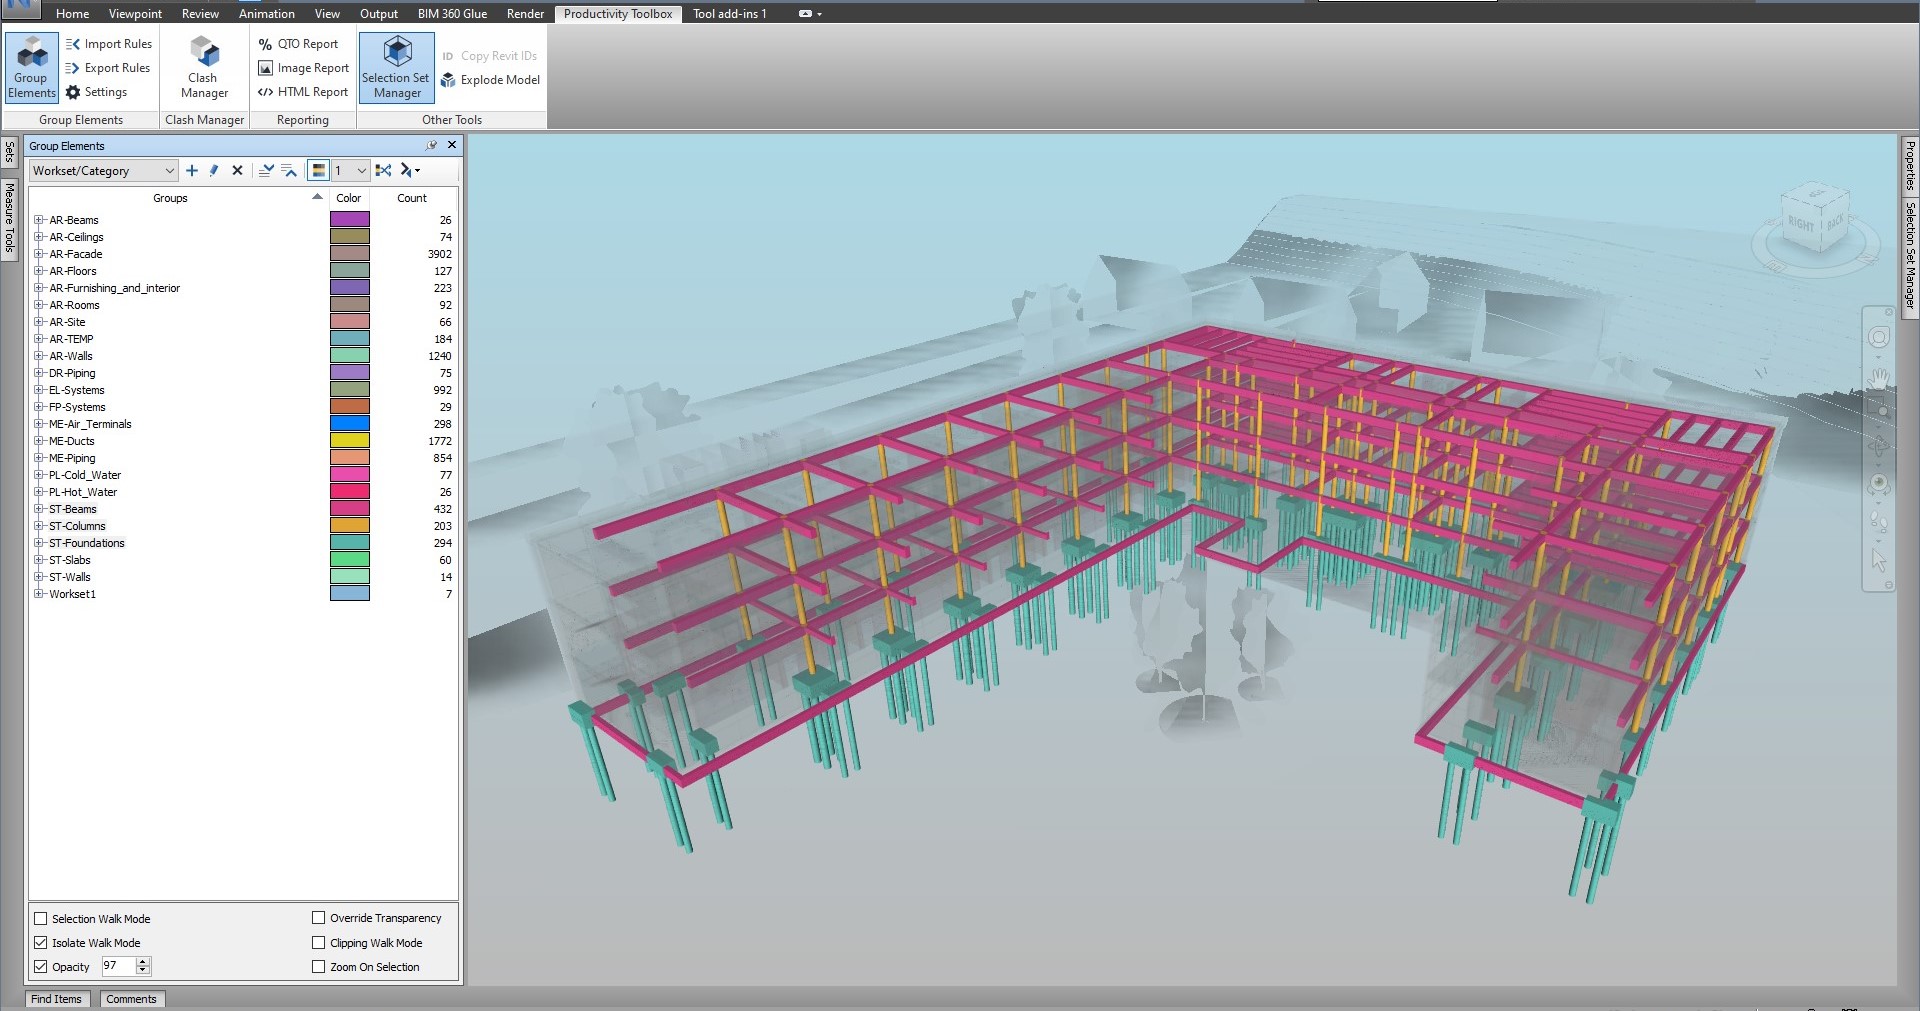Screen dimensions: 1920x1011
Task: Click the yellow ME-Ducts color swatch
Action: [x=350, y=441]
